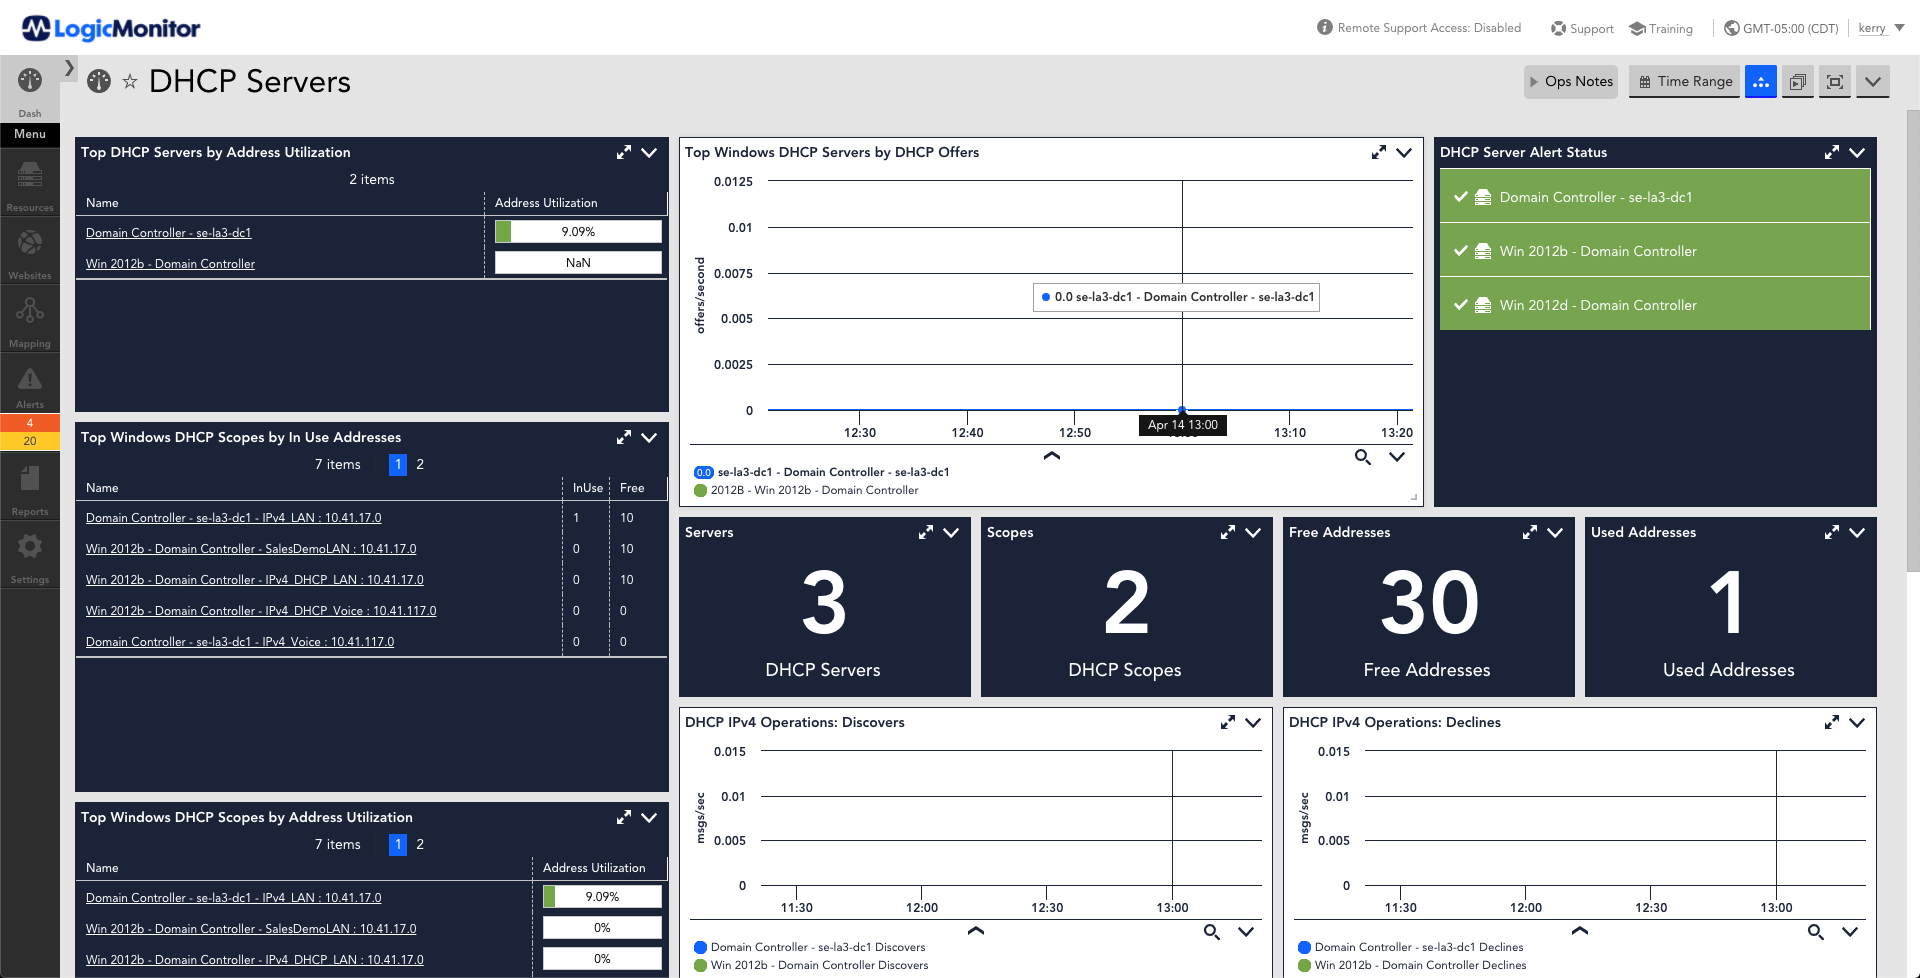1920x978 pixels.
Task: Zoom magnifier on Discovers graph
Action: pyautogui.click(x=1212, y=932)
